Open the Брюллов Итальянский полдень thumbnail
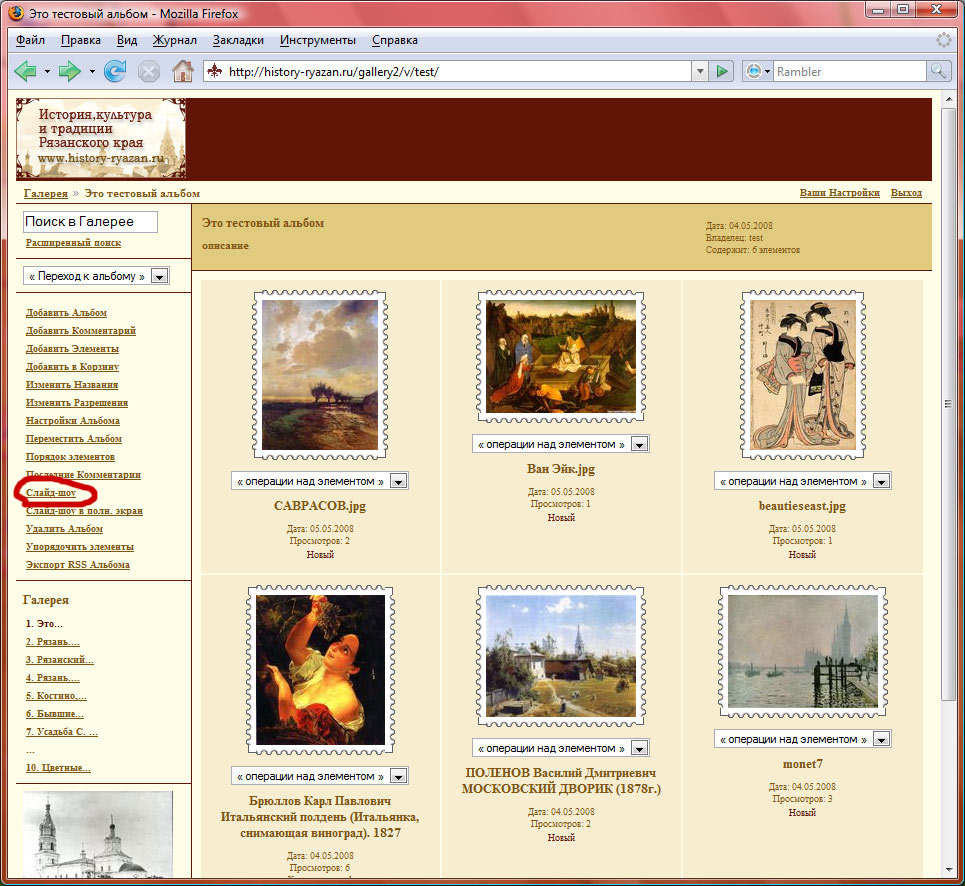 320,670
